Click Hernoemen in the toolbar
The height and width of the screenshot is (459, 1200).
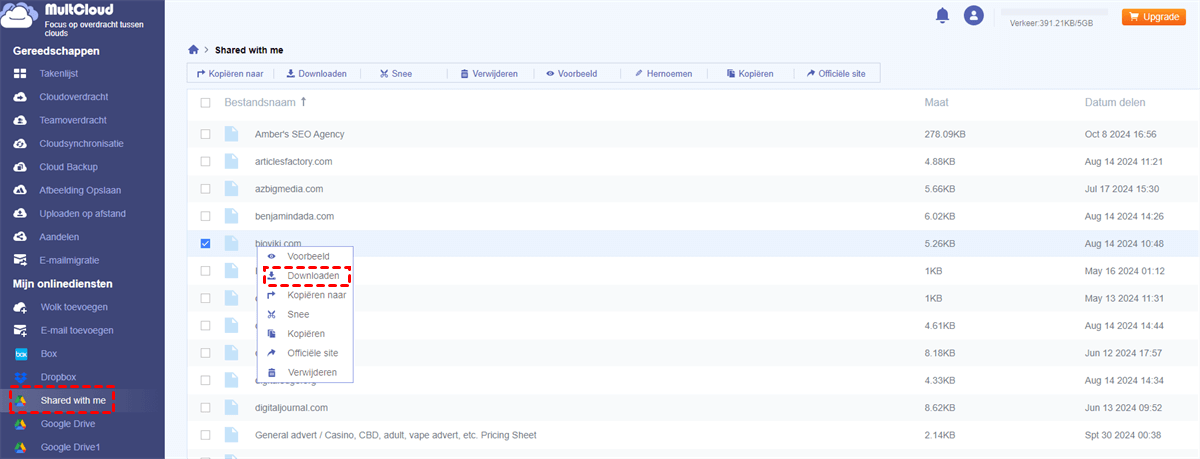click(x=663, y=73)
